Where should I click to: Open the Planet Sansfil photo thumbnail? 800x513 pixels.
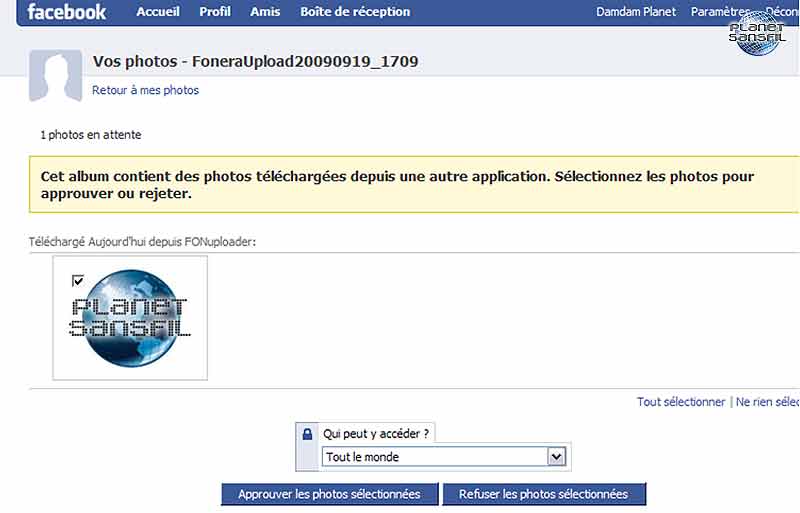pyautogui.click(x=130, y=318)
